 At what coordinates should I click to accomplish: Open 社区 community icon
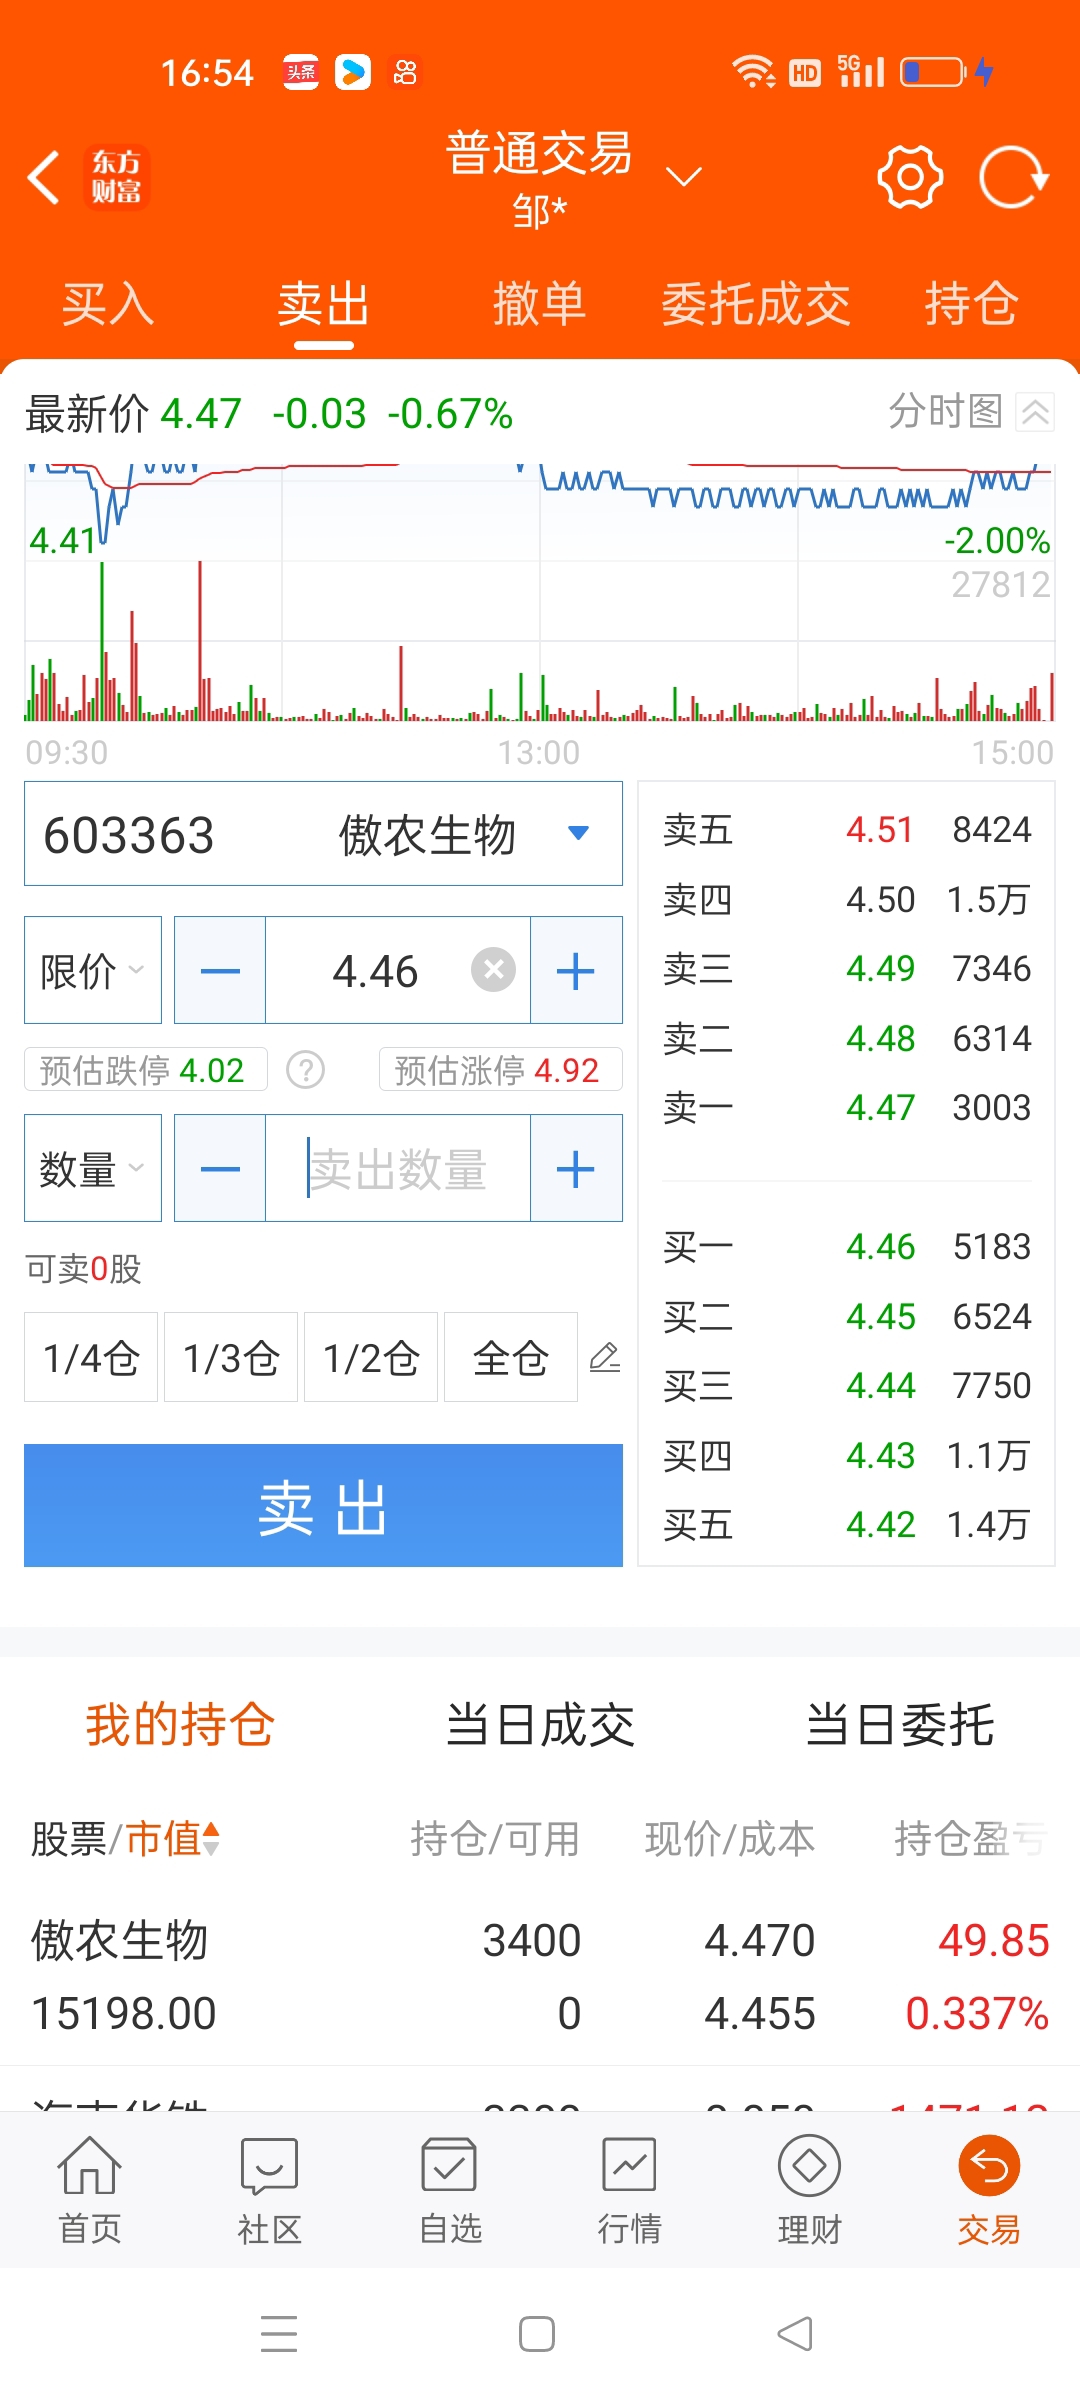tap(269, 2190)
